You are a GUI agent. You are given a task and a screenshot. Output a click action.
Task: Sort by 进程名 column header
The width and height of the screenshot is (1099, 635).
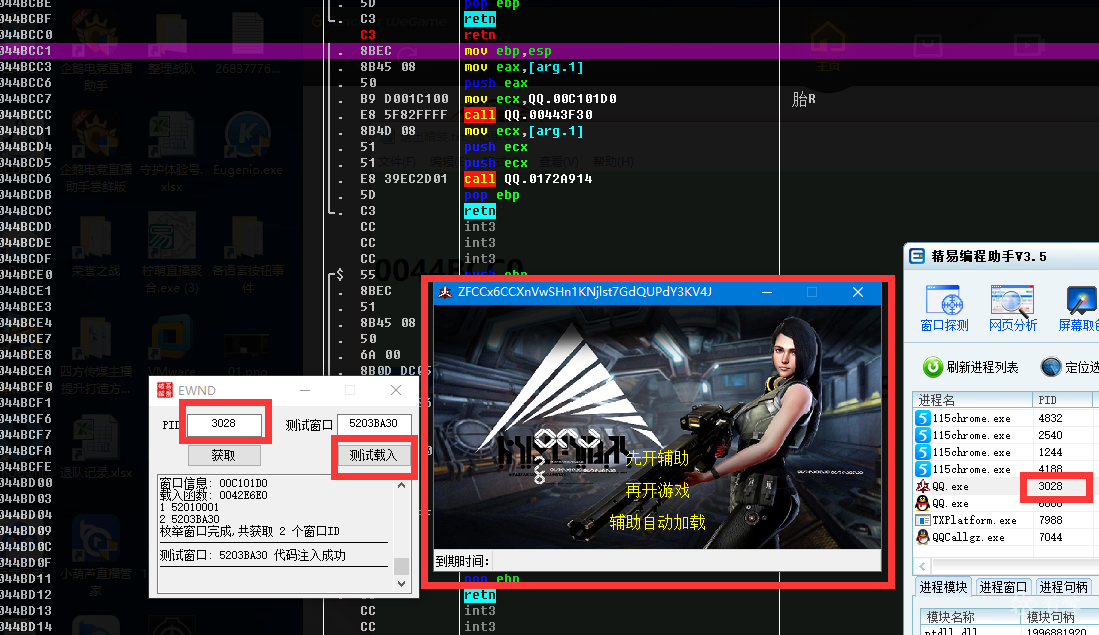(x=972, y=400)
